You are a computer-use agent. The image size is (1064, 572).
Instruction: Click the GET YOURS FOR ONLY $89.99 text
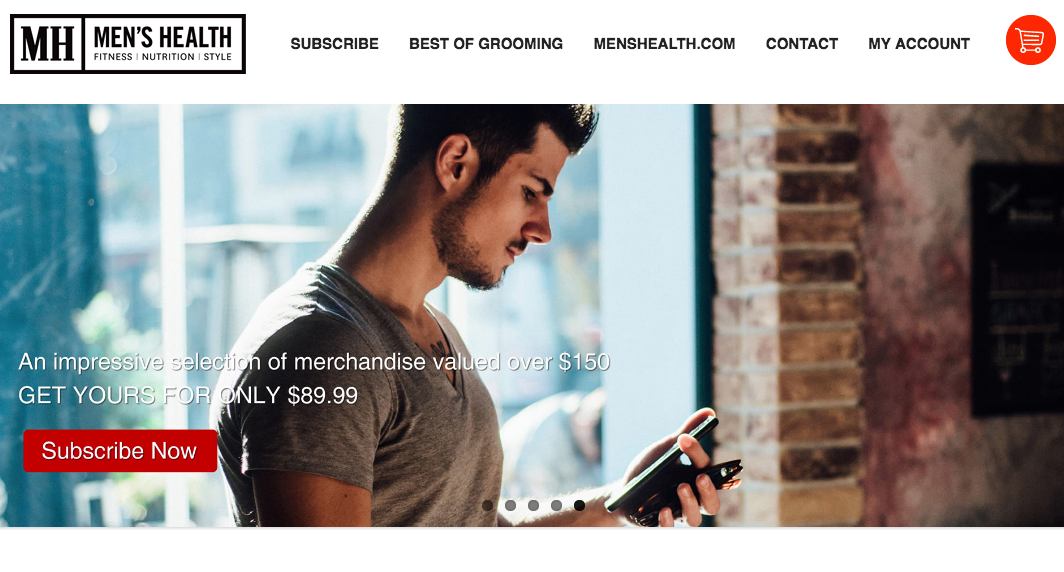coord(188,395)
